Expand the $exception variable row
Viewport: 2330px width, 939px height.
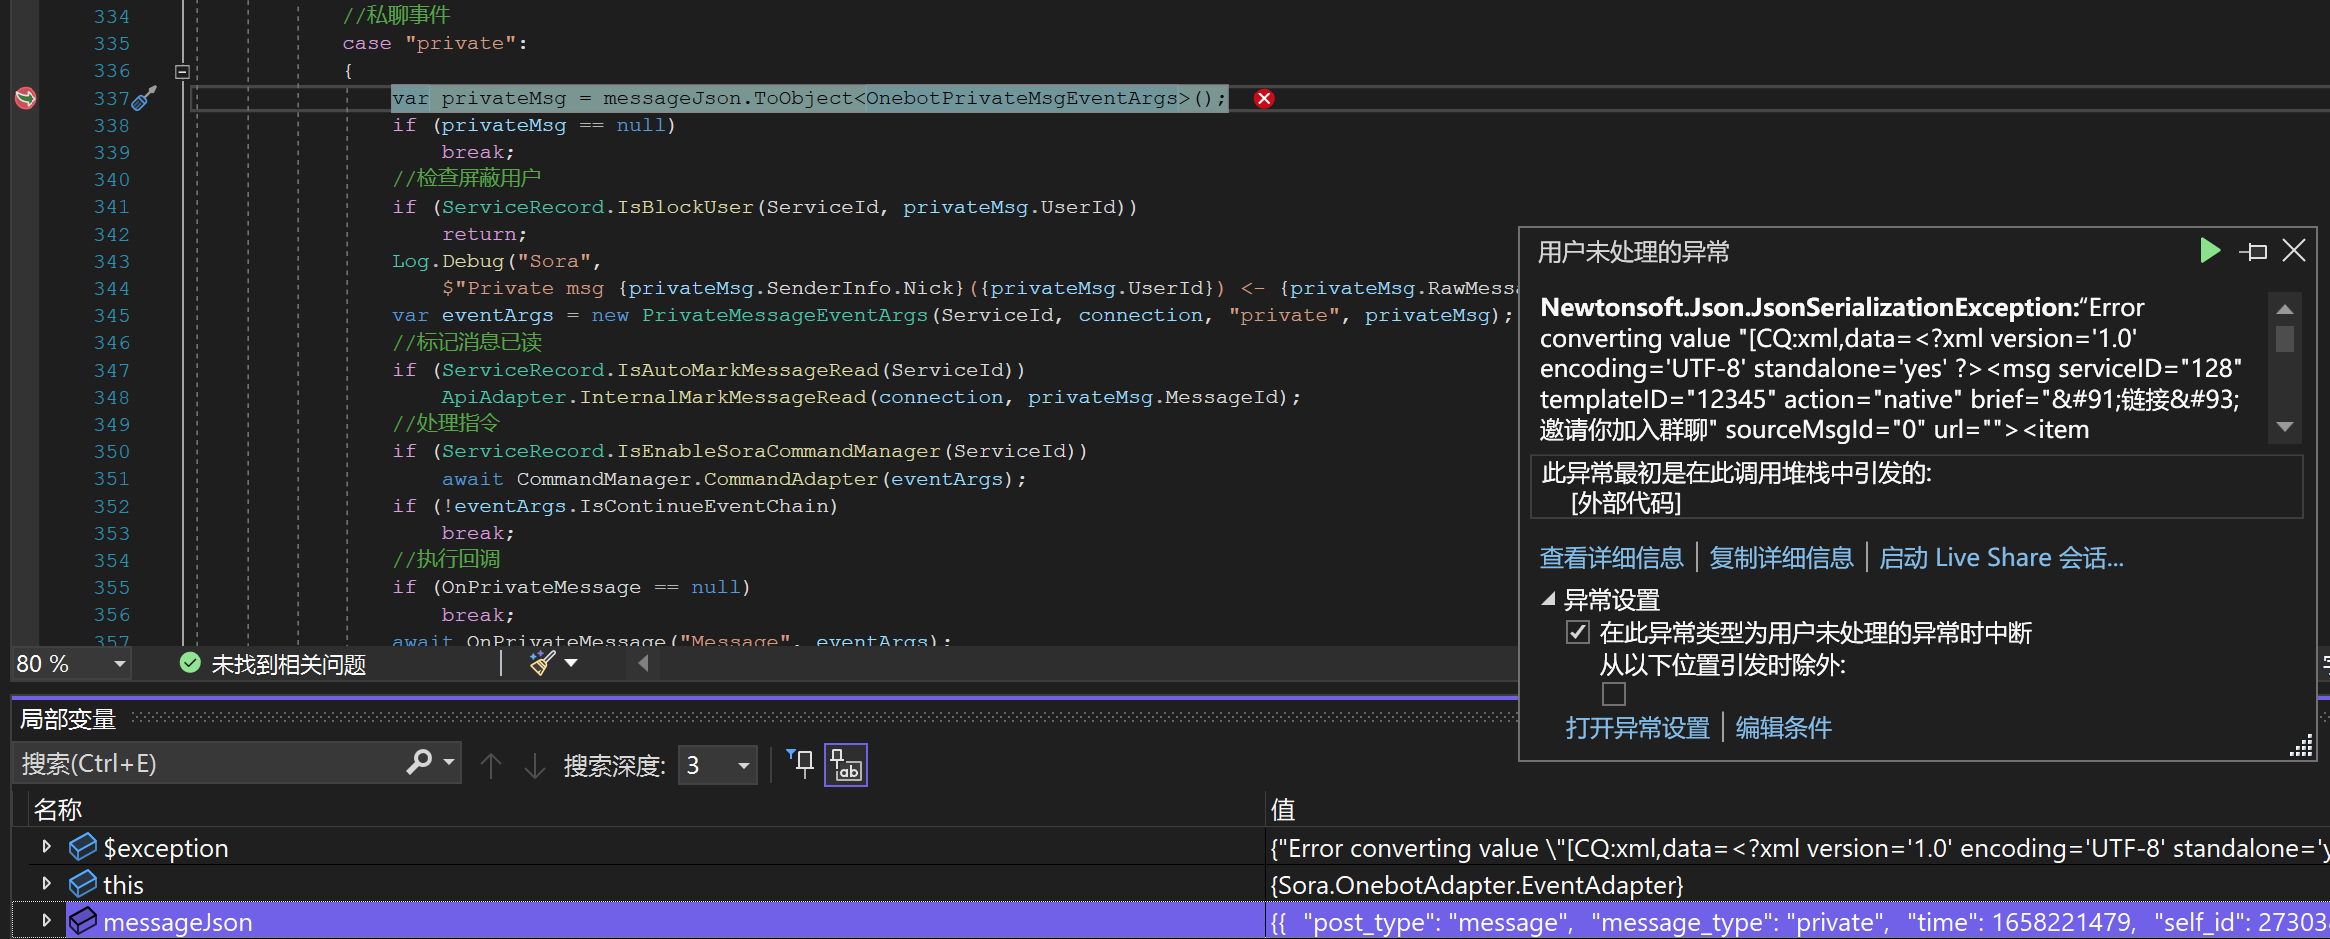(46, 847)
